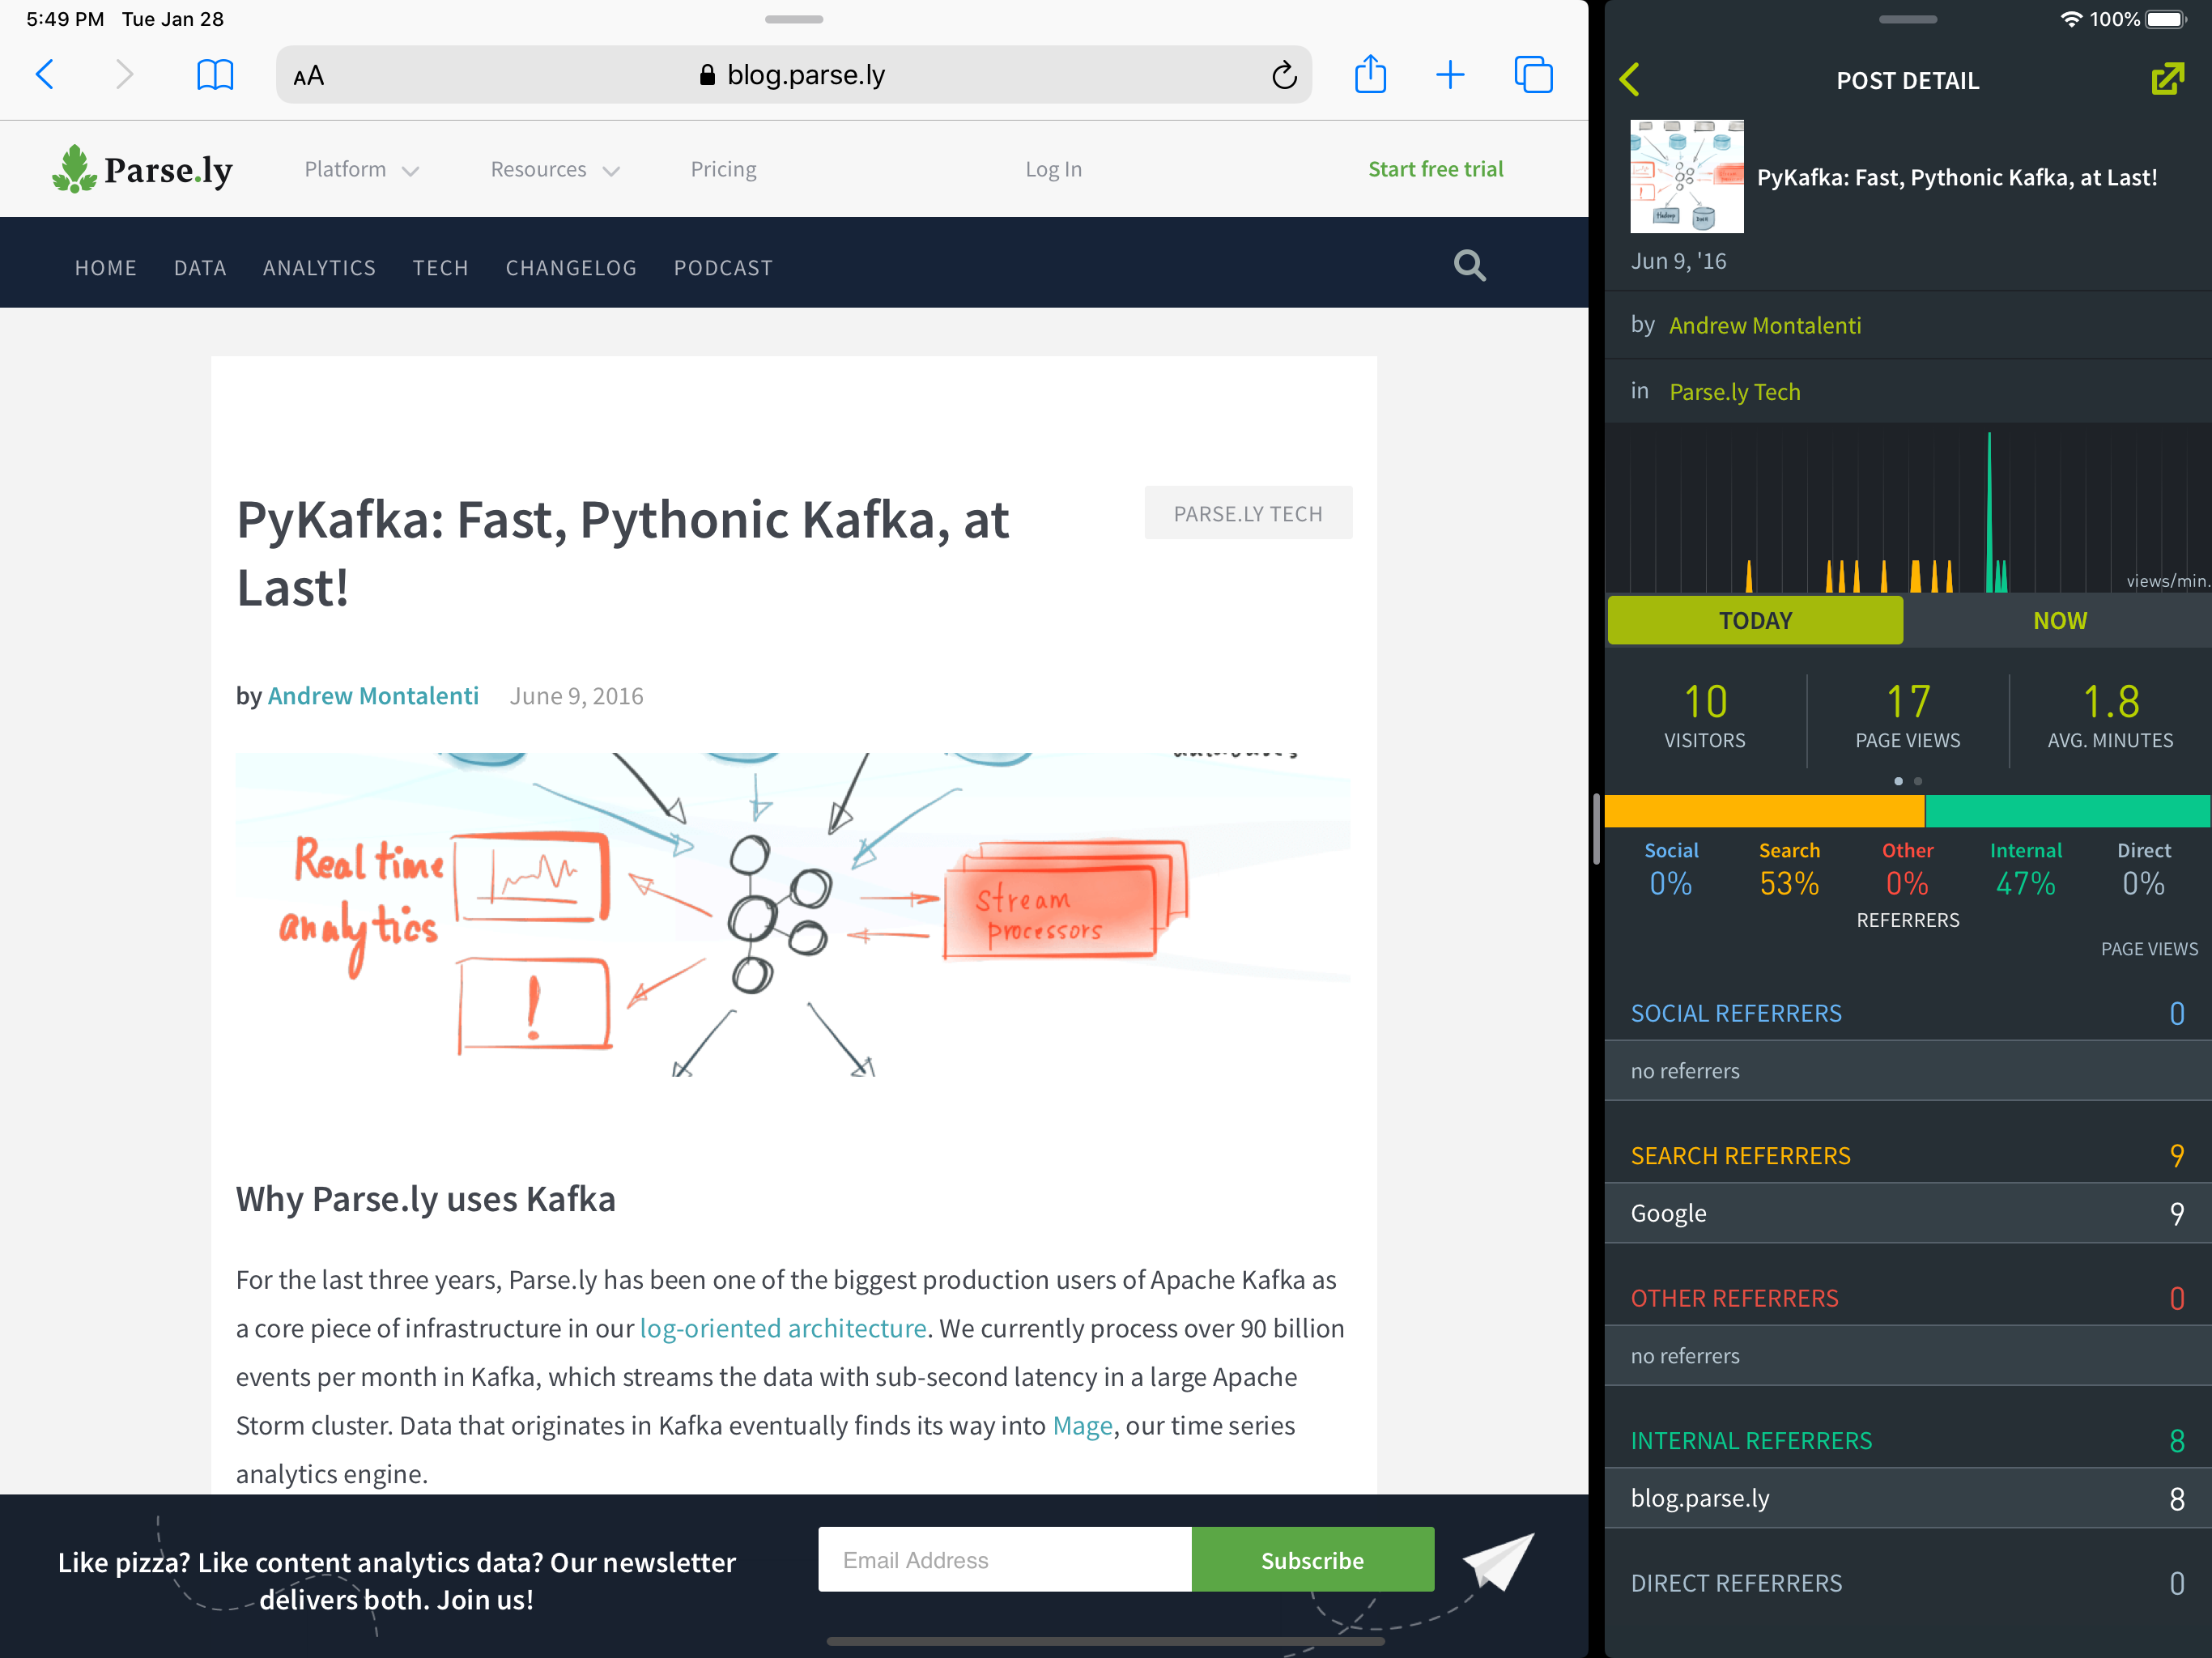The image size is (2212, 1658).
Task: Click the article hero illustration
Action: 793,915
